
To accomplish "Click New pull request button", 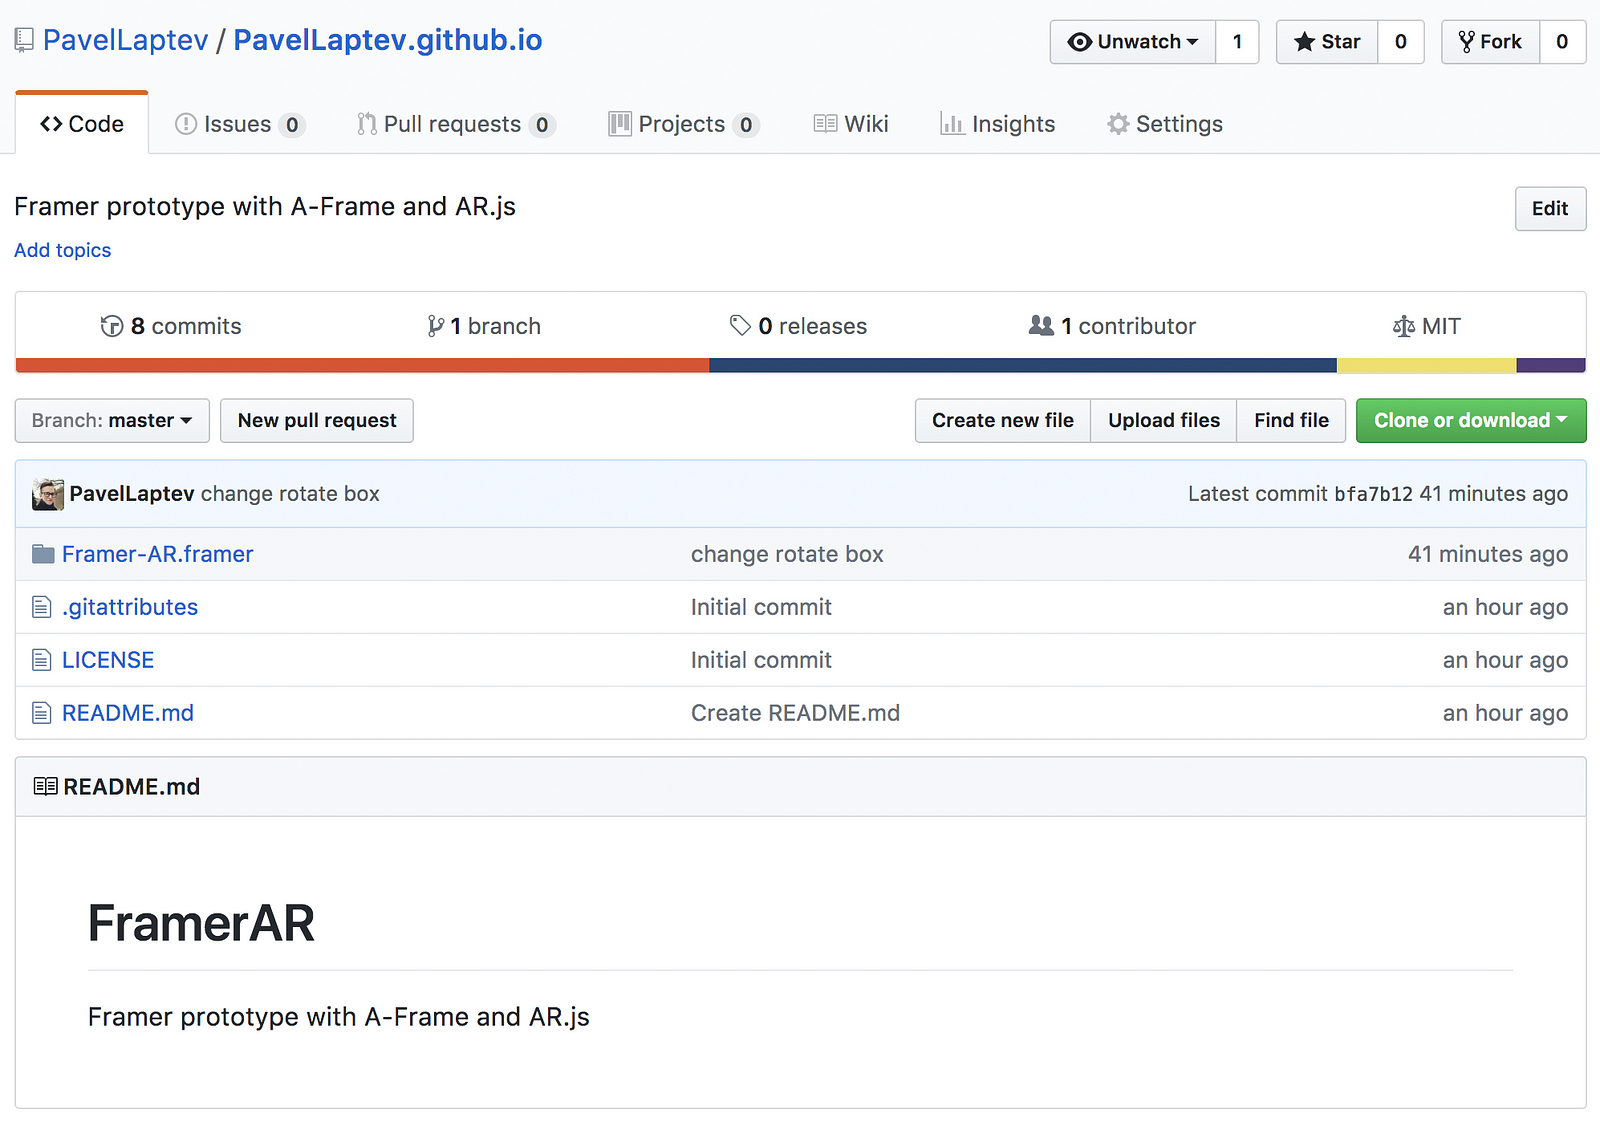I will (x=317, y=421).
